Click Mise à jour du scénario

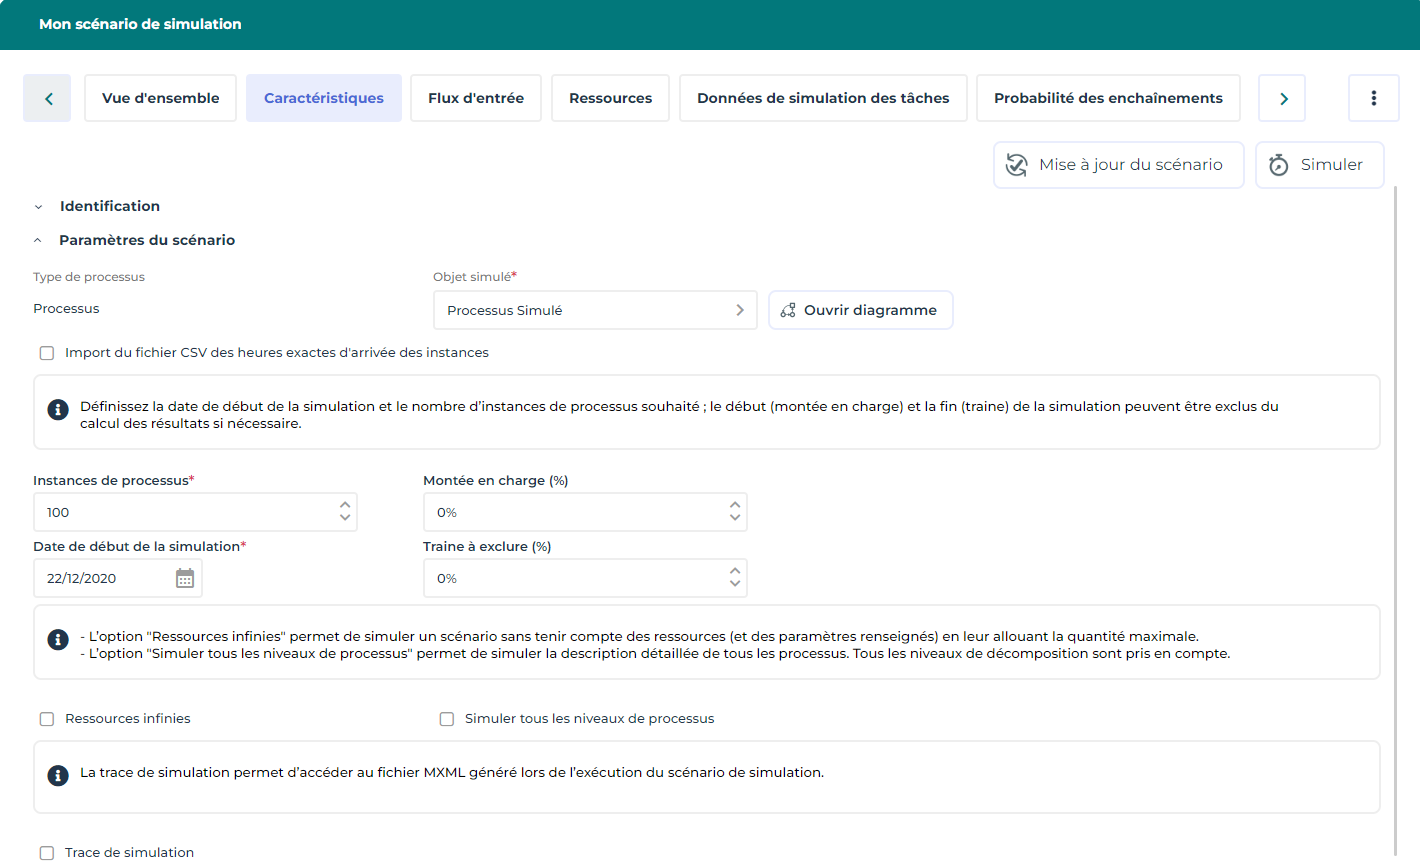[x=1117, y=165]
